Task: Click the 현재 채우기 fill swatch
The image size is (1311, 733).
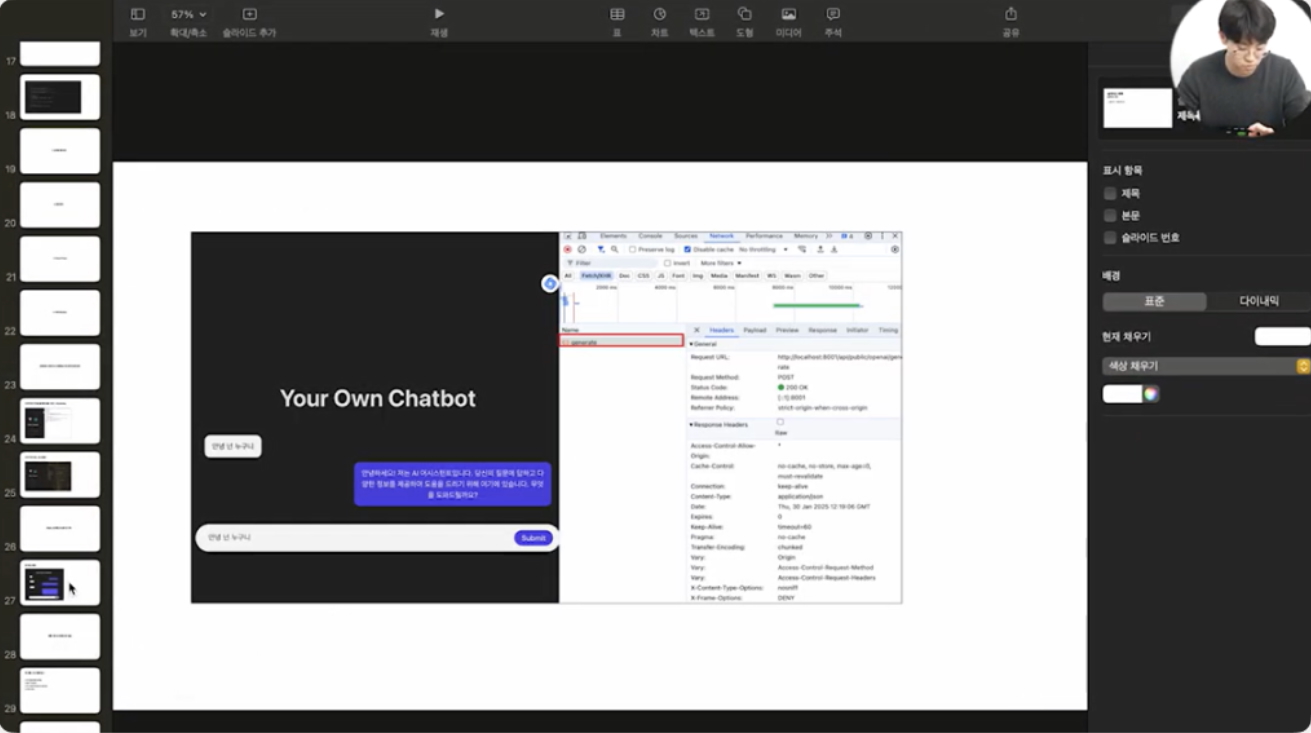Action: pyautogui.click(x=1281, y=337)
